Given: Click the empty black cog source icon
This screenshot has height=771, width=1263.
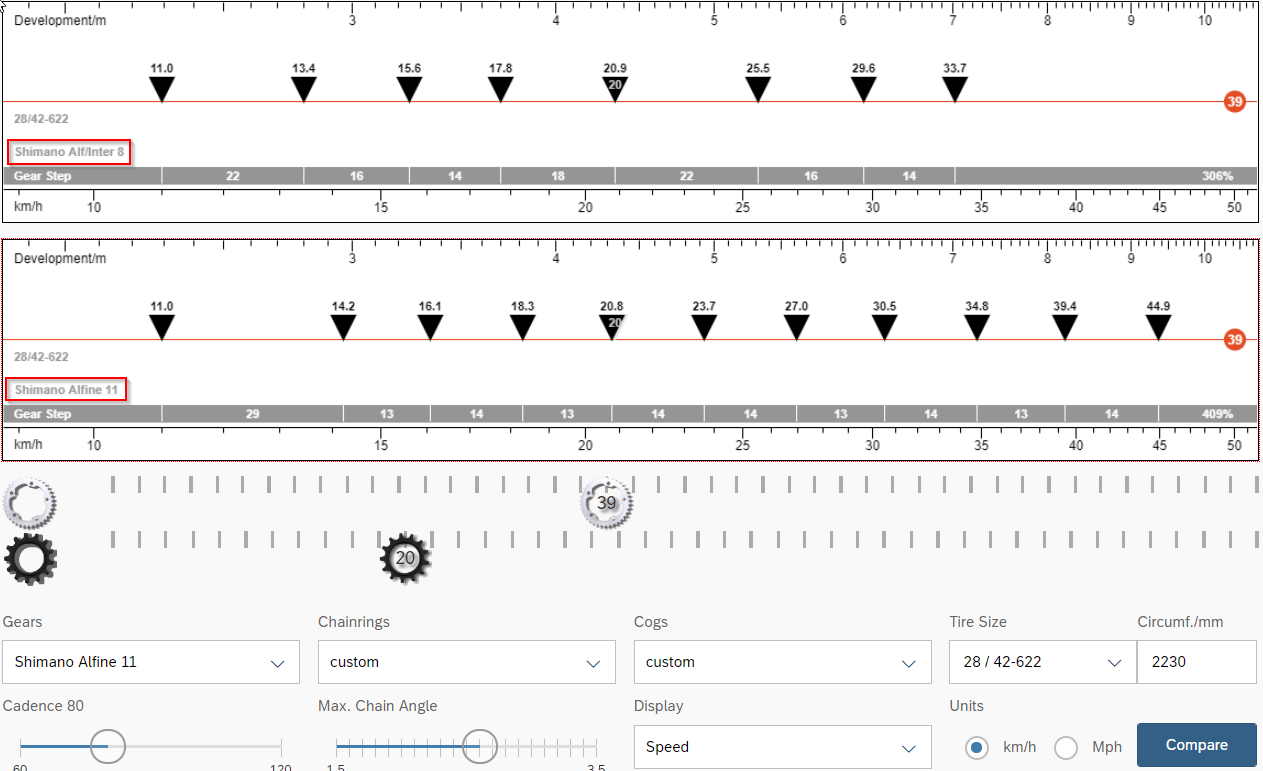Looking at the screenshot, I should [x=30, y=559].
